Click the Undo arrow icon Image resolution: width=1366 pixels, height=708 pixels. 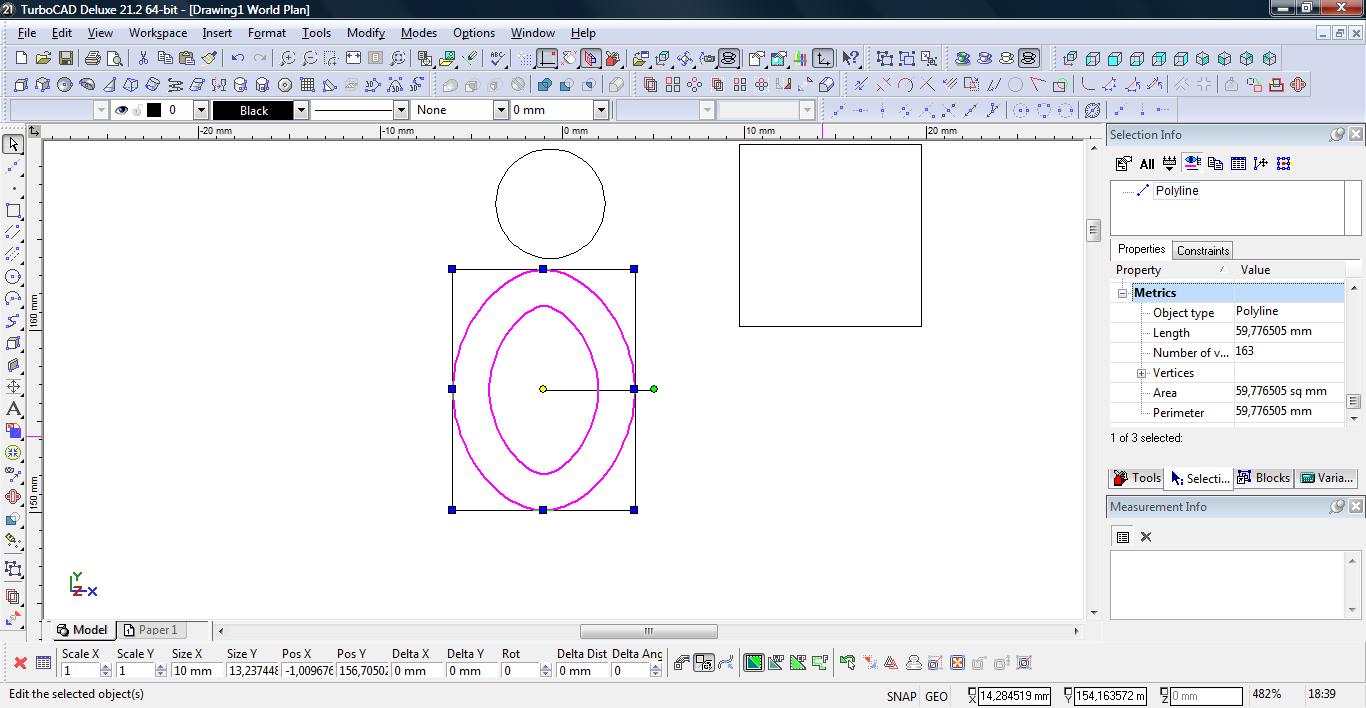pos(237,59)
